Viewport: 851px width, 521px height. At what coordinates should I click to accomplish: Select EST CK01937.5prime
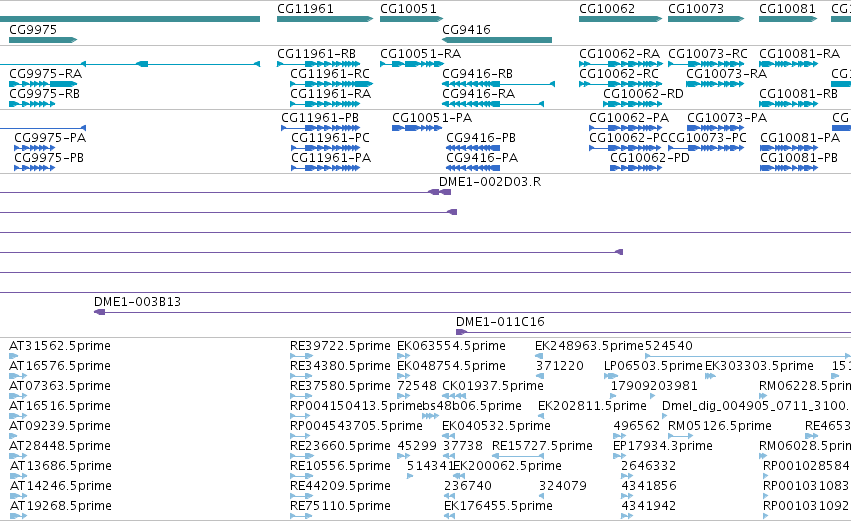454,396
